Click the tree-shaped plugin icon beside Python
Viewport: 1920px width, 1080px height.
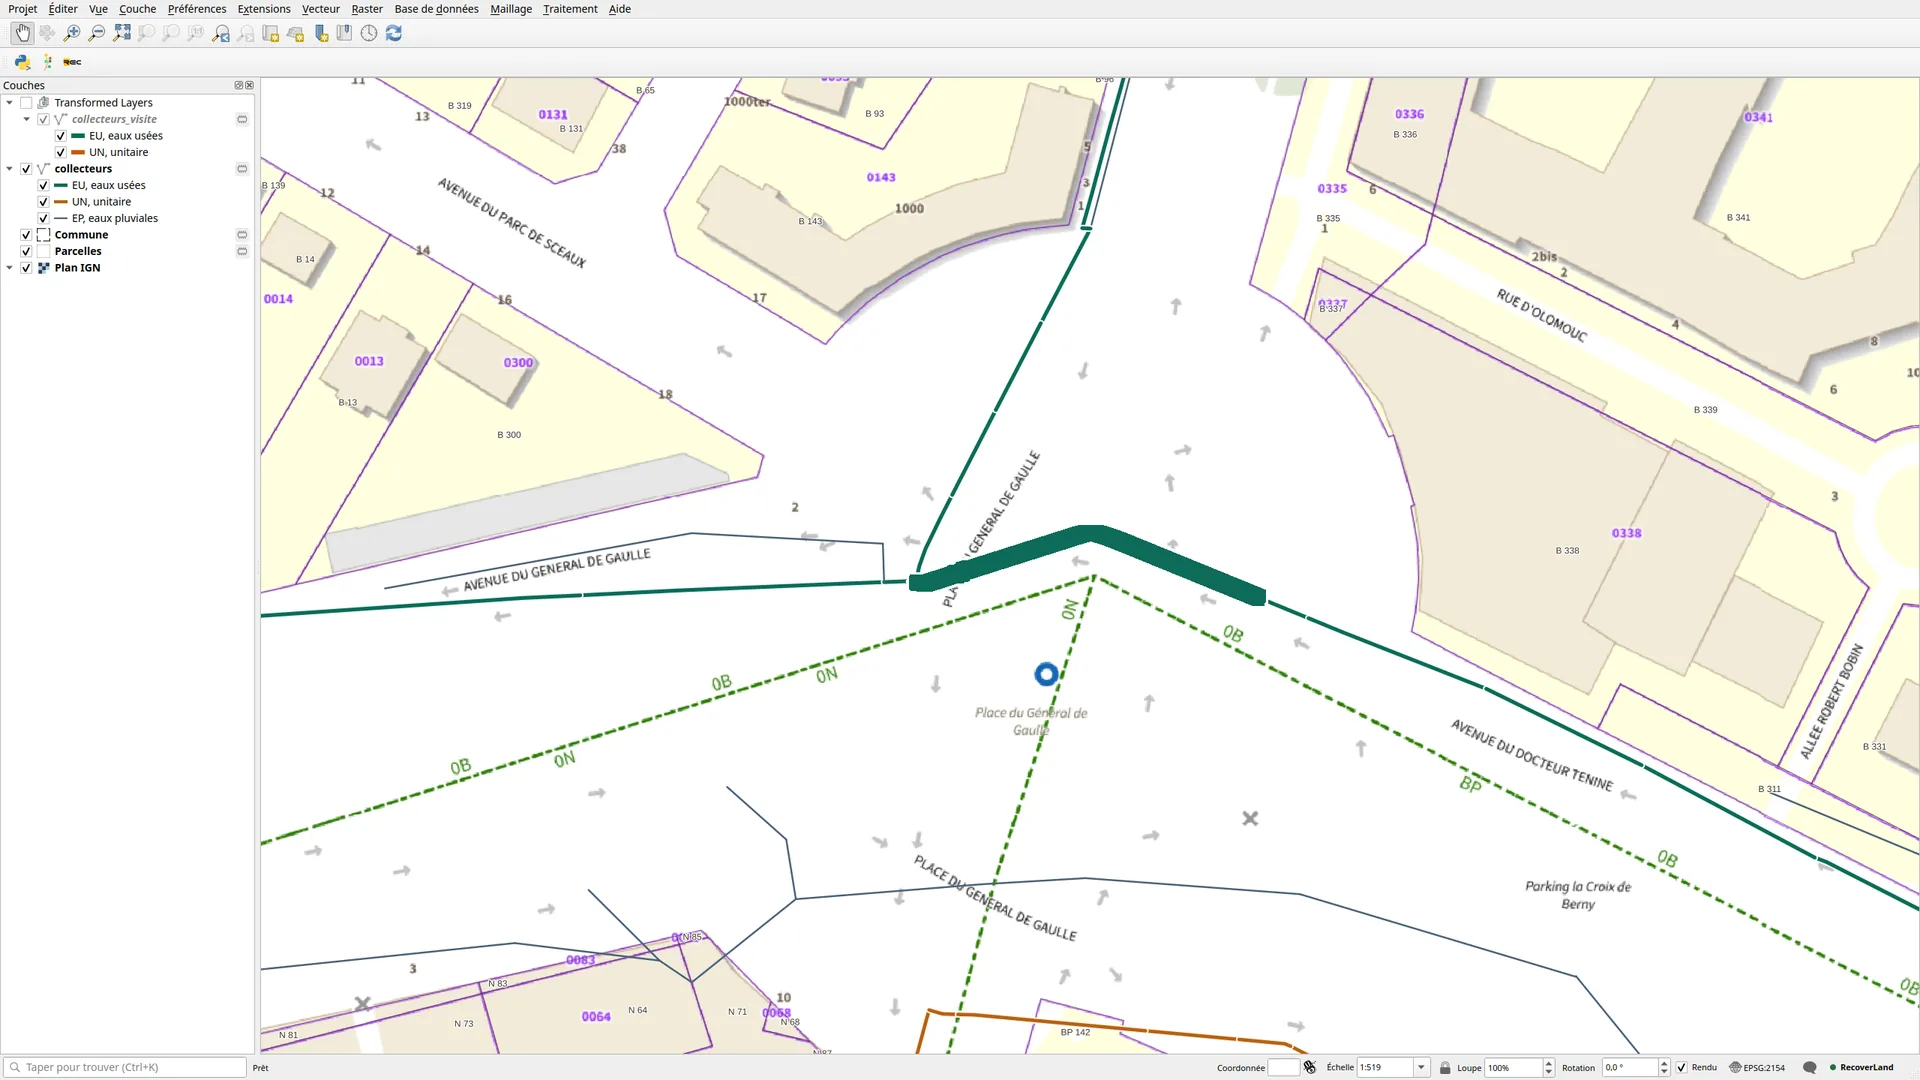47,62
